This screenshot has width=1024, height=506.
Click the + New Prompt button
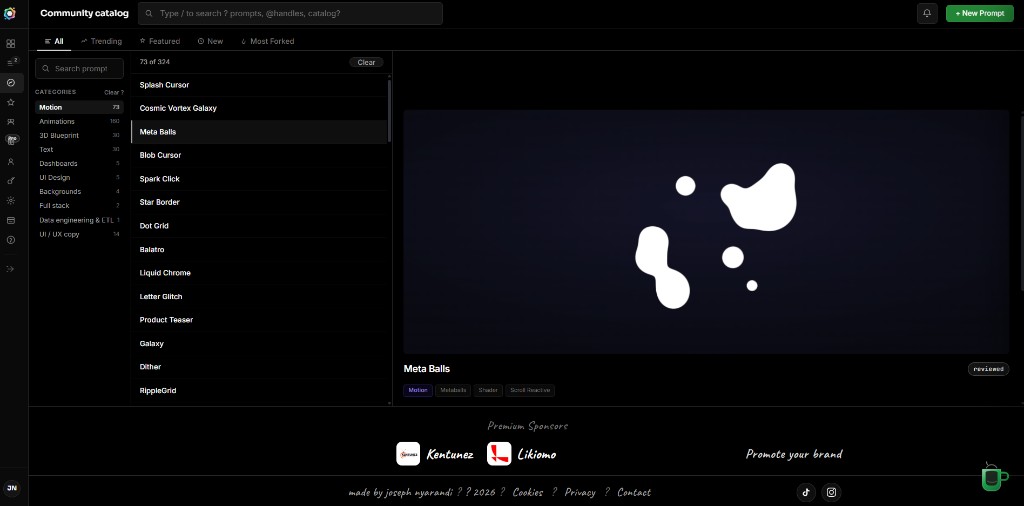pyautogui.click(x=980, y=13)
